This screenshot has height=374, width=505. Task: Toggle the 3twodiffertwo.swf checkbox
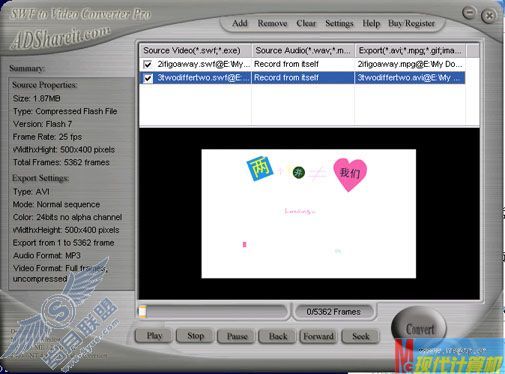pos(147,78)
